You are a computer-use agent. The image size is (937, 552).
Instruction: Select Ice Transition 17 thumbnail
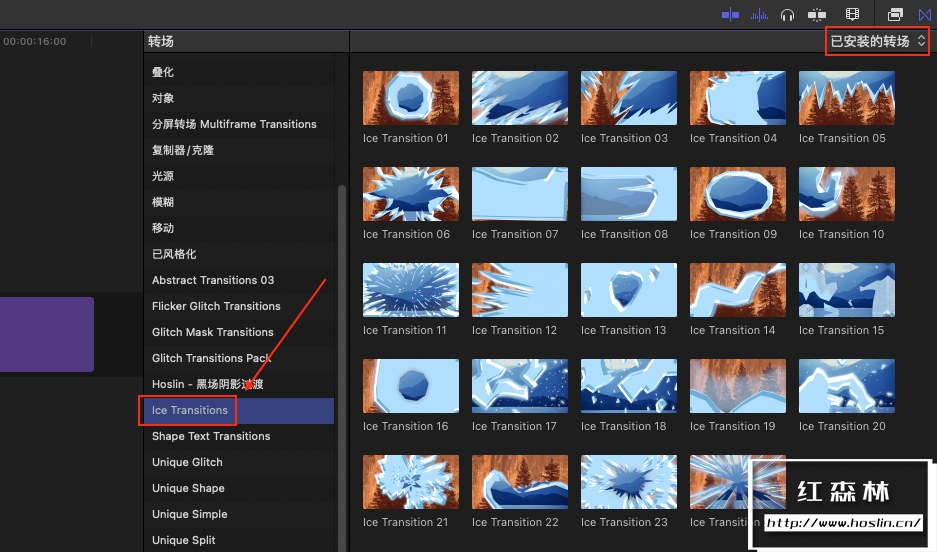click(519, 386)
